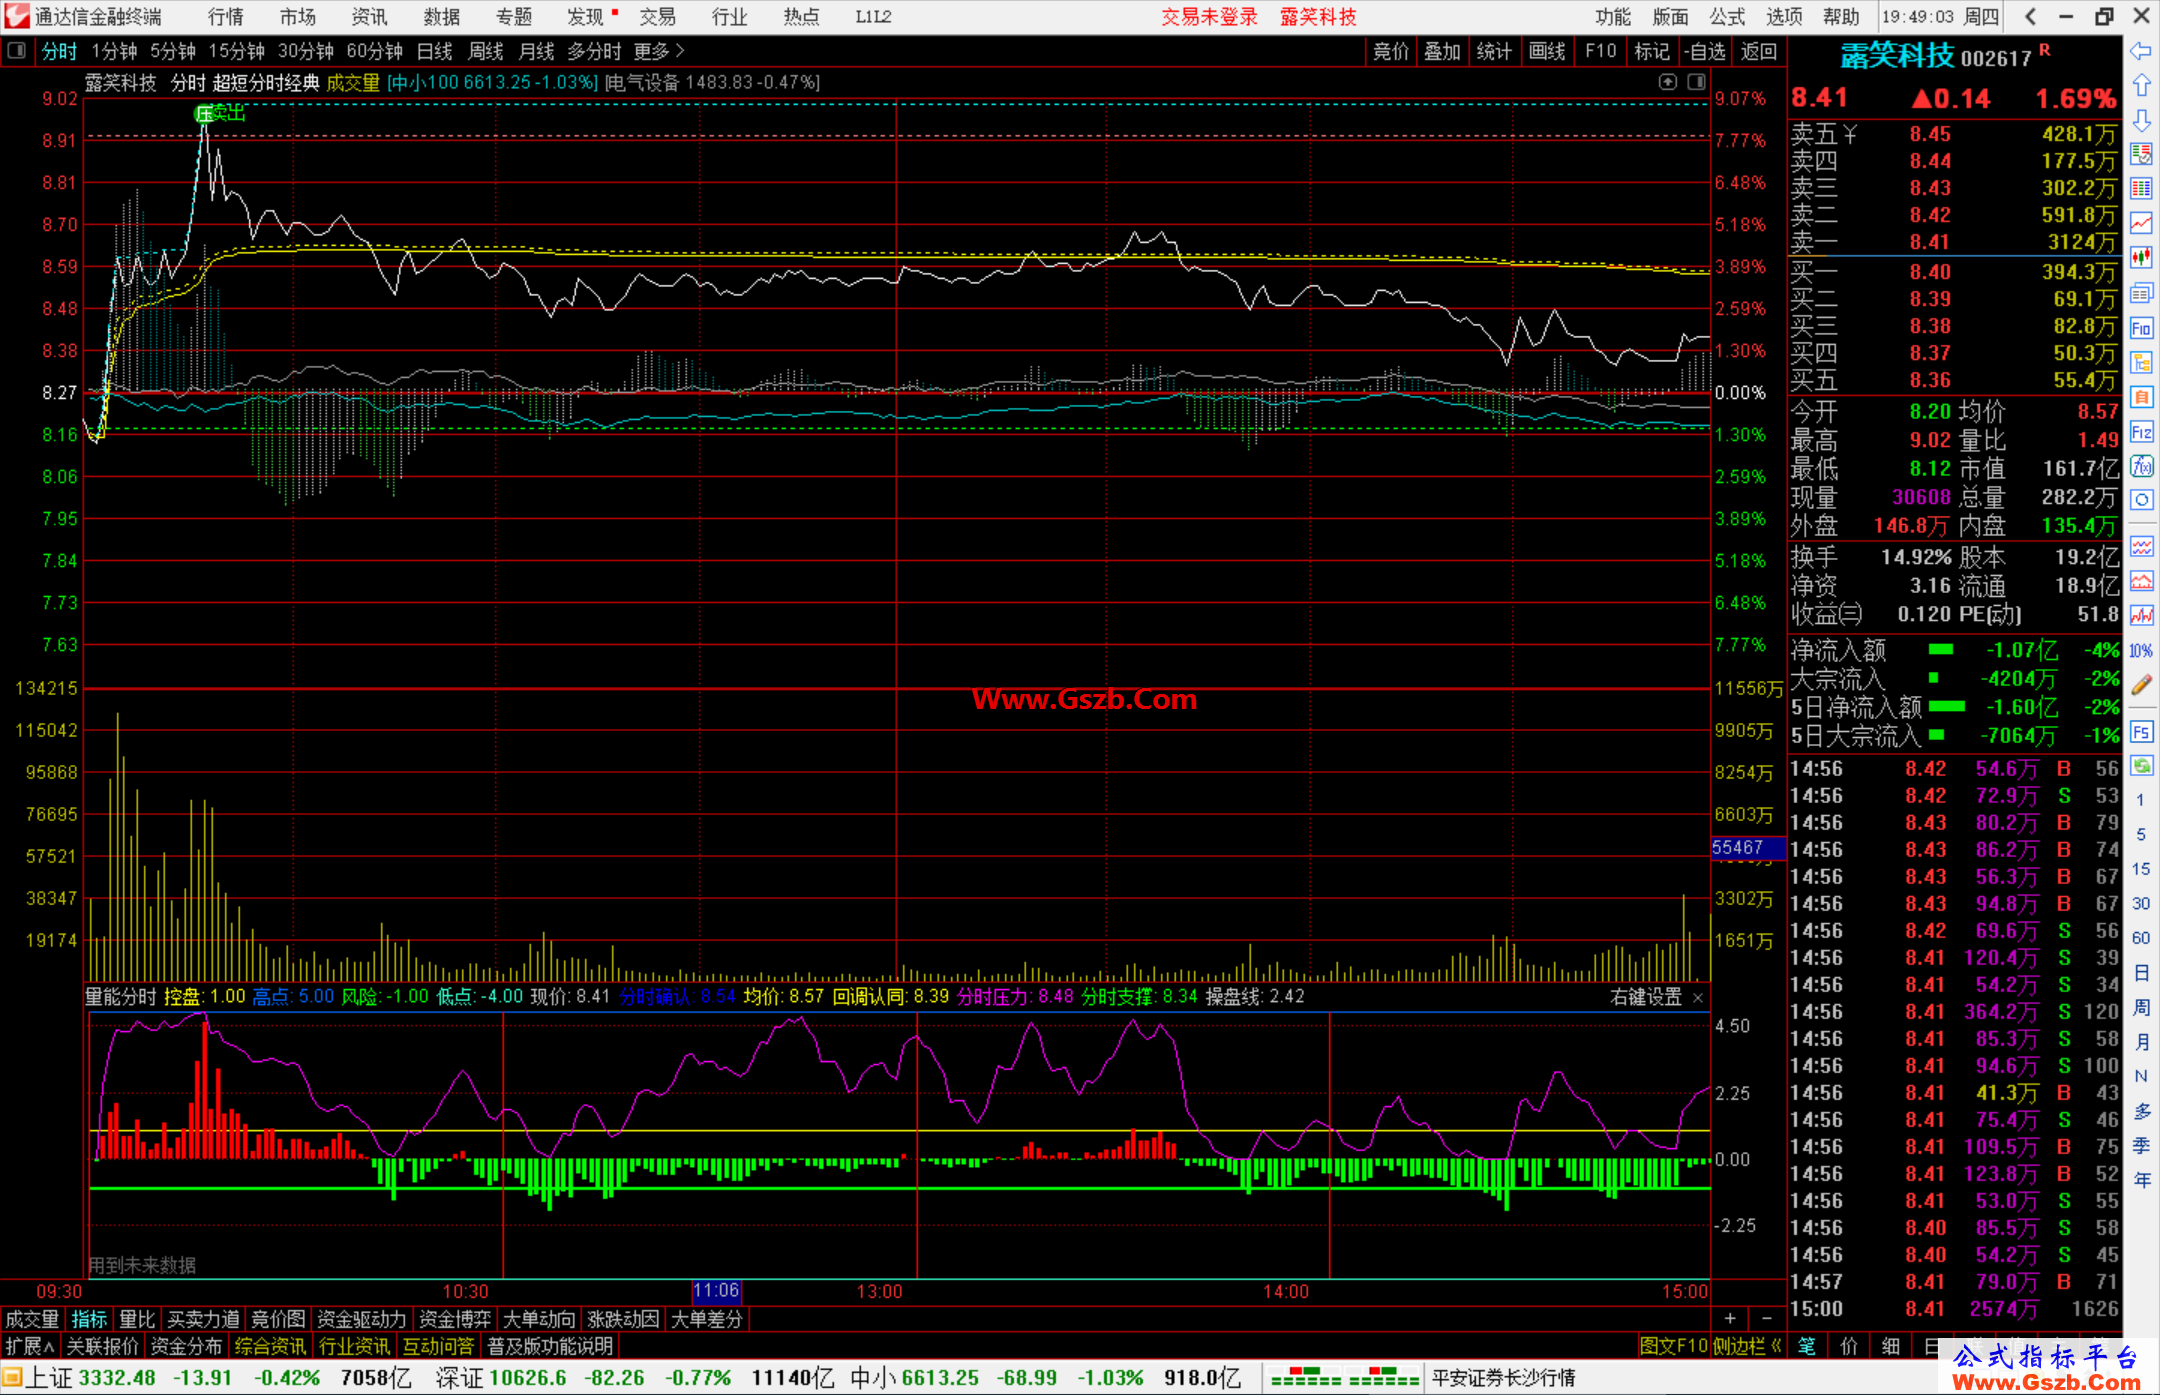The image size is (2160, 1395).
Task: Click the down-arrow icon in right sidebar
Action: pyautogui.click(x=2141, y=120)
